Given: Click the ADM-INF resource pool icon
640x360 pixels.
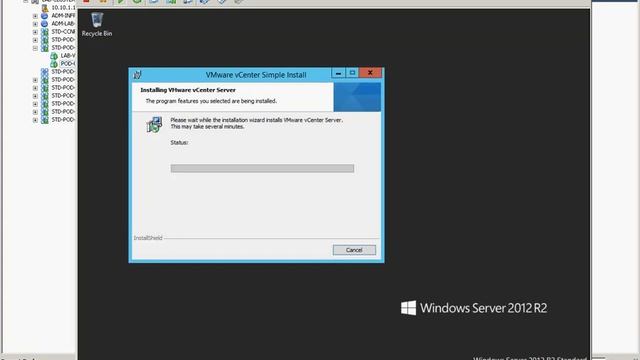Looking at the screenshot, I should click(44, 16).
